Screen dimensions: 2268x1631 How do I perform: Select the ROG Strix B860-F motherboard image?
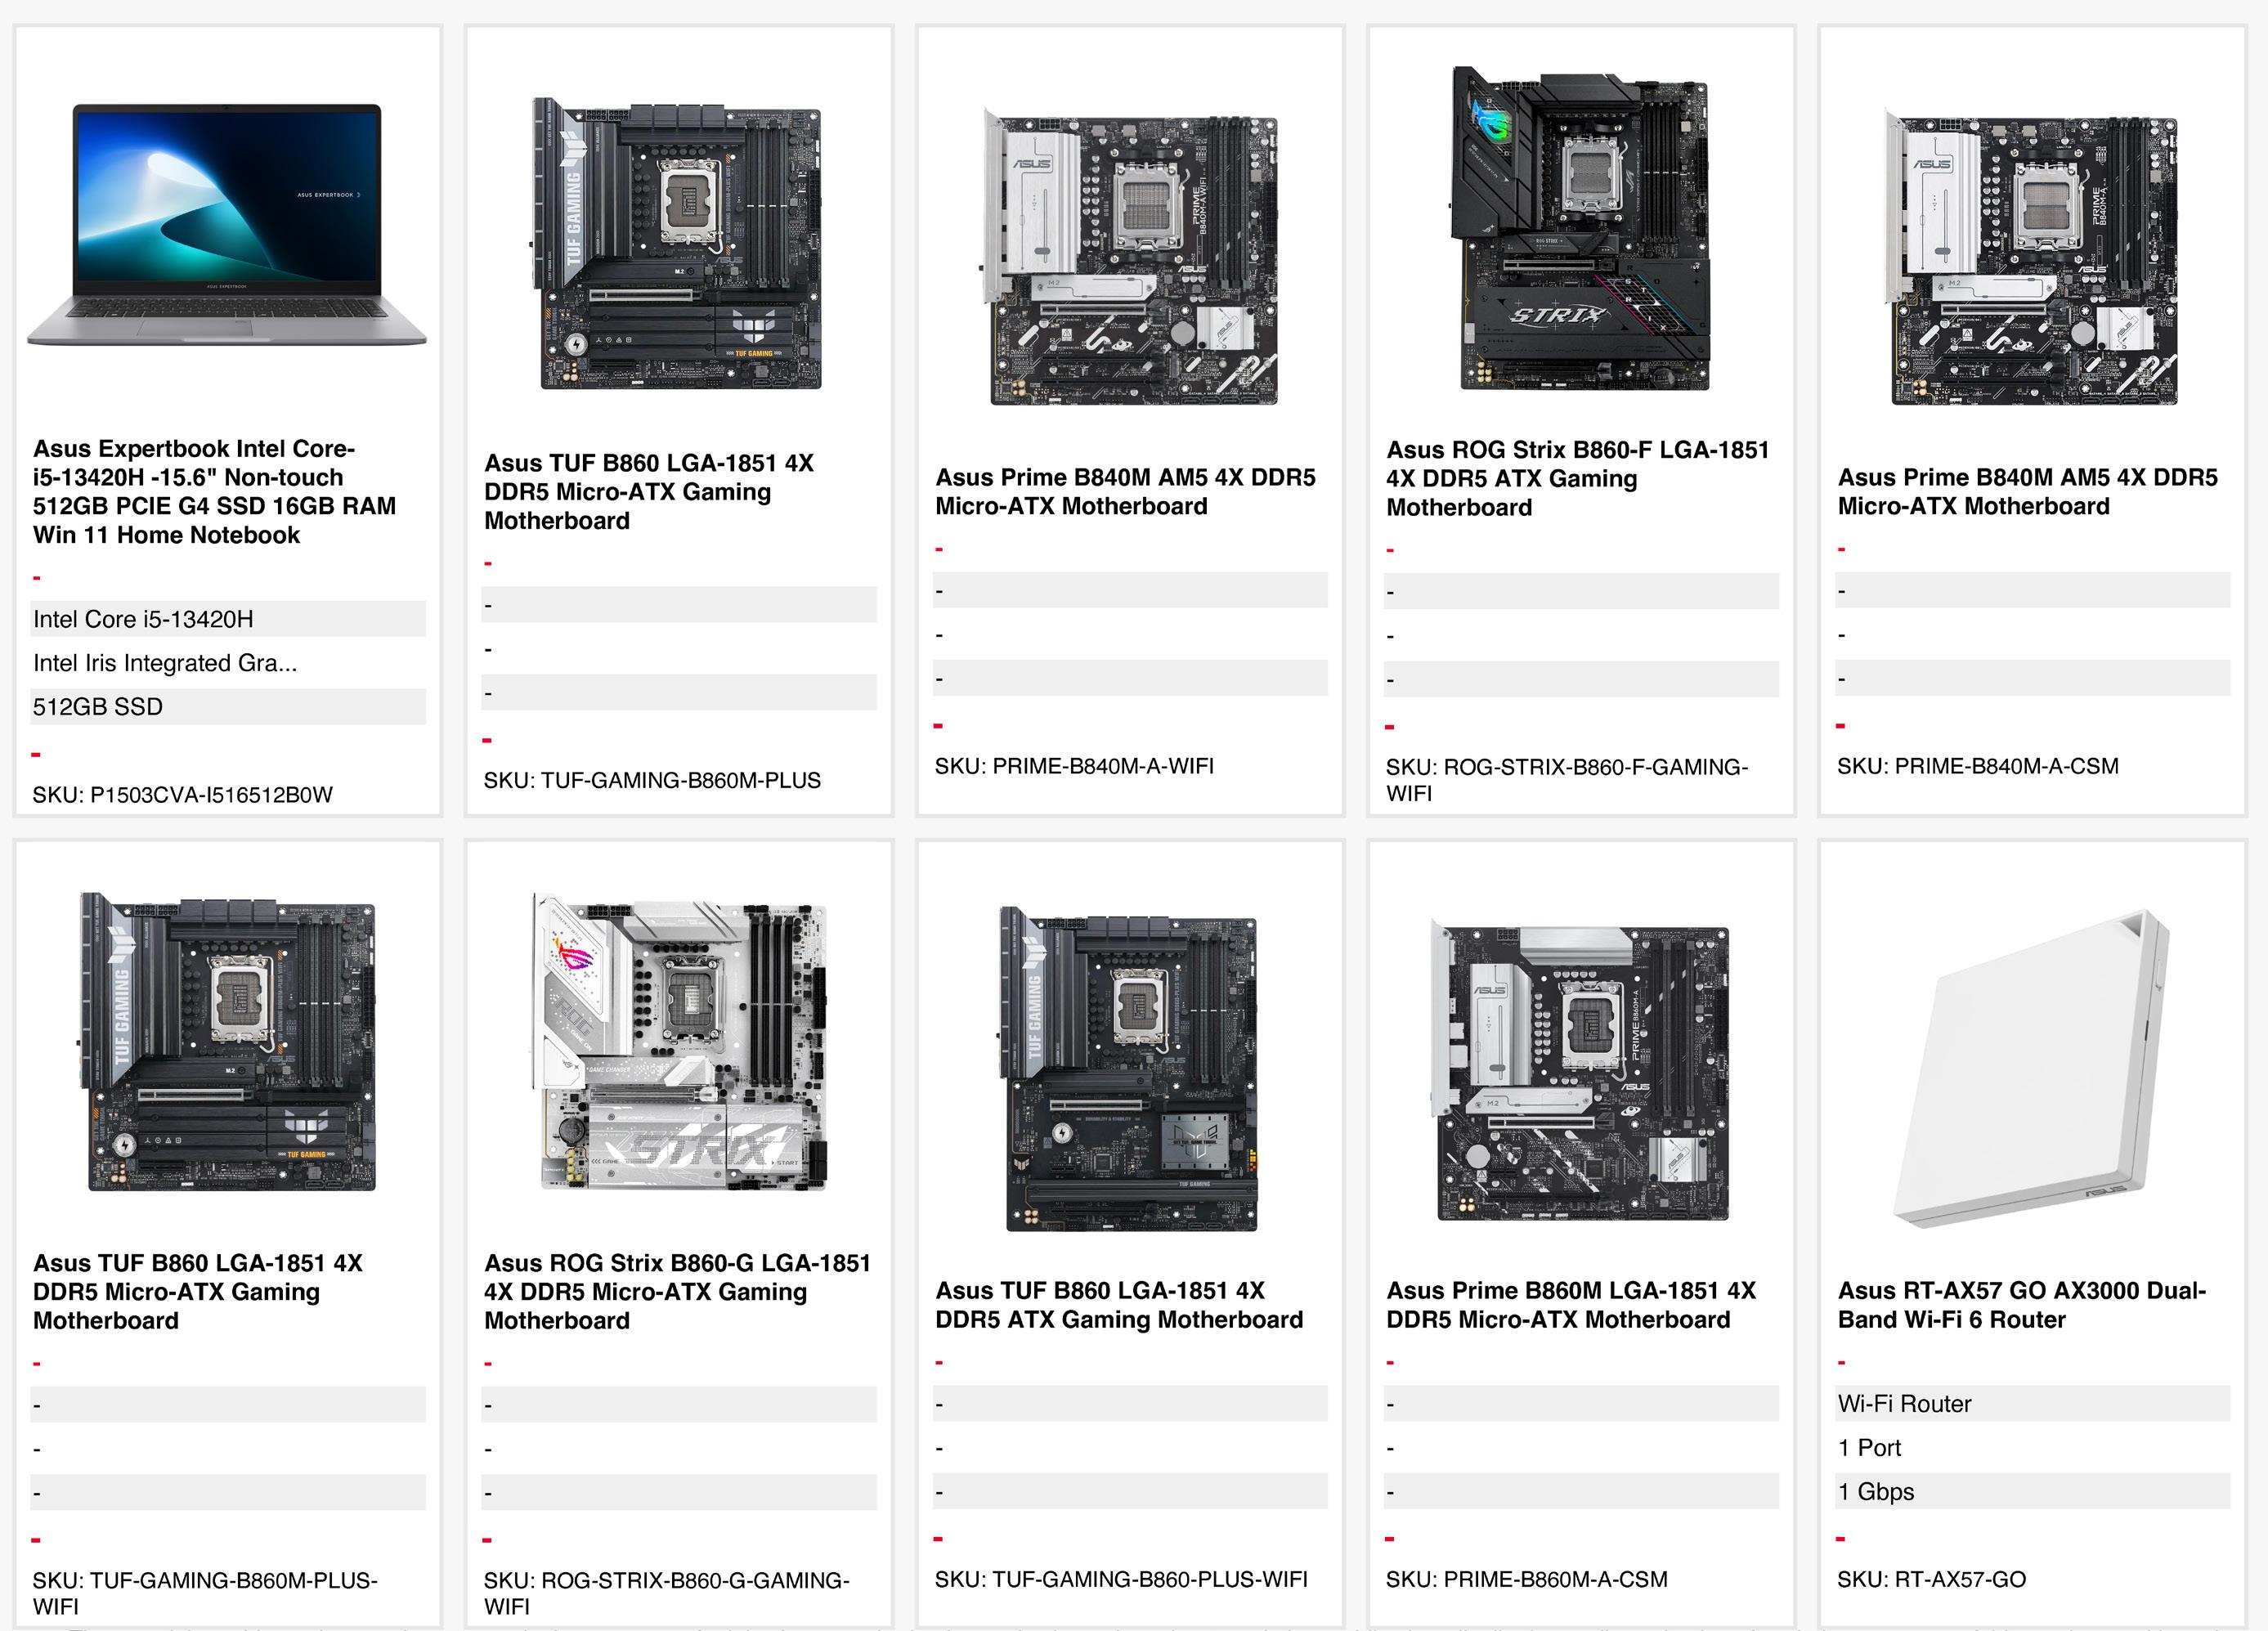(1580, 229)
